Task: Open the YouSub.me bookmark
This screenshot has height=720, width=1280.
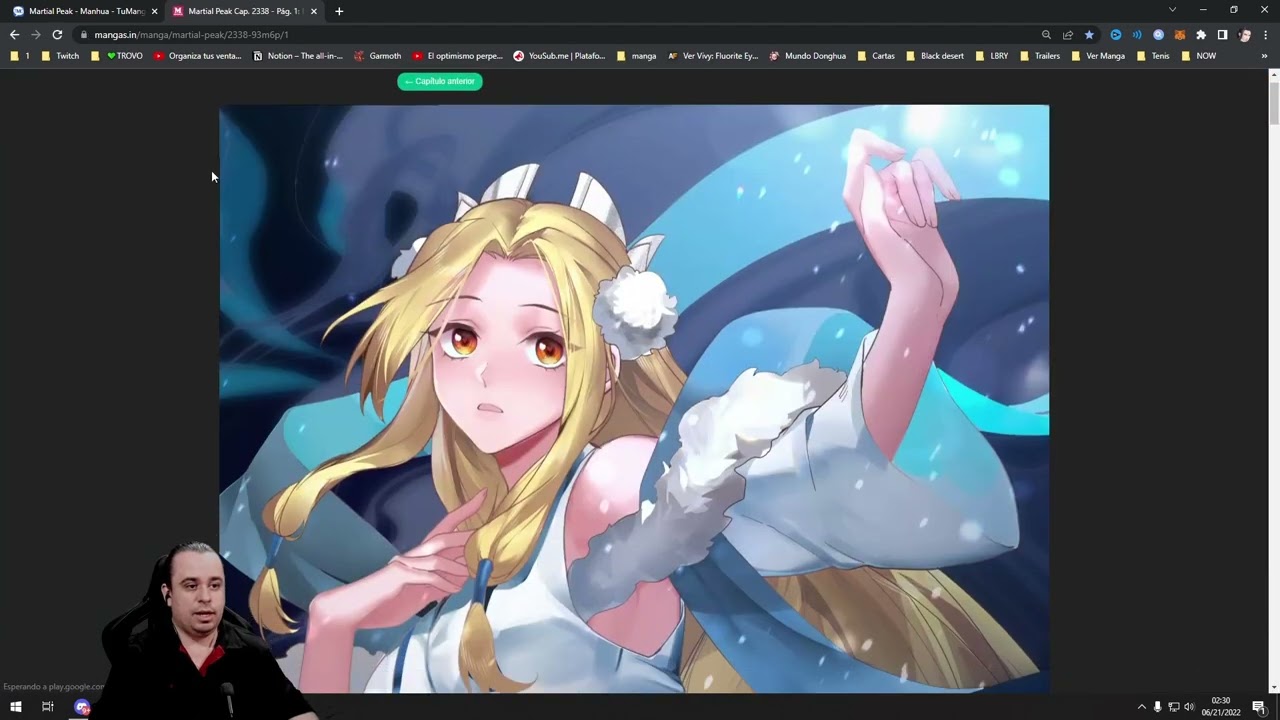Action: [559, 56]
